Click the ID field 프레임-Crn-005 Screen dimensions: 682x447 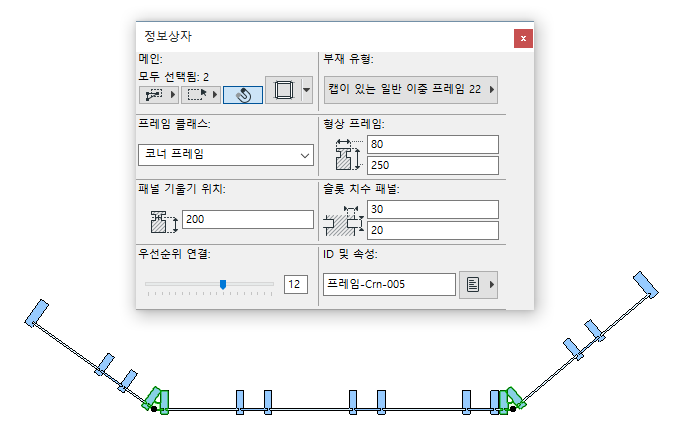coord(390,285)
